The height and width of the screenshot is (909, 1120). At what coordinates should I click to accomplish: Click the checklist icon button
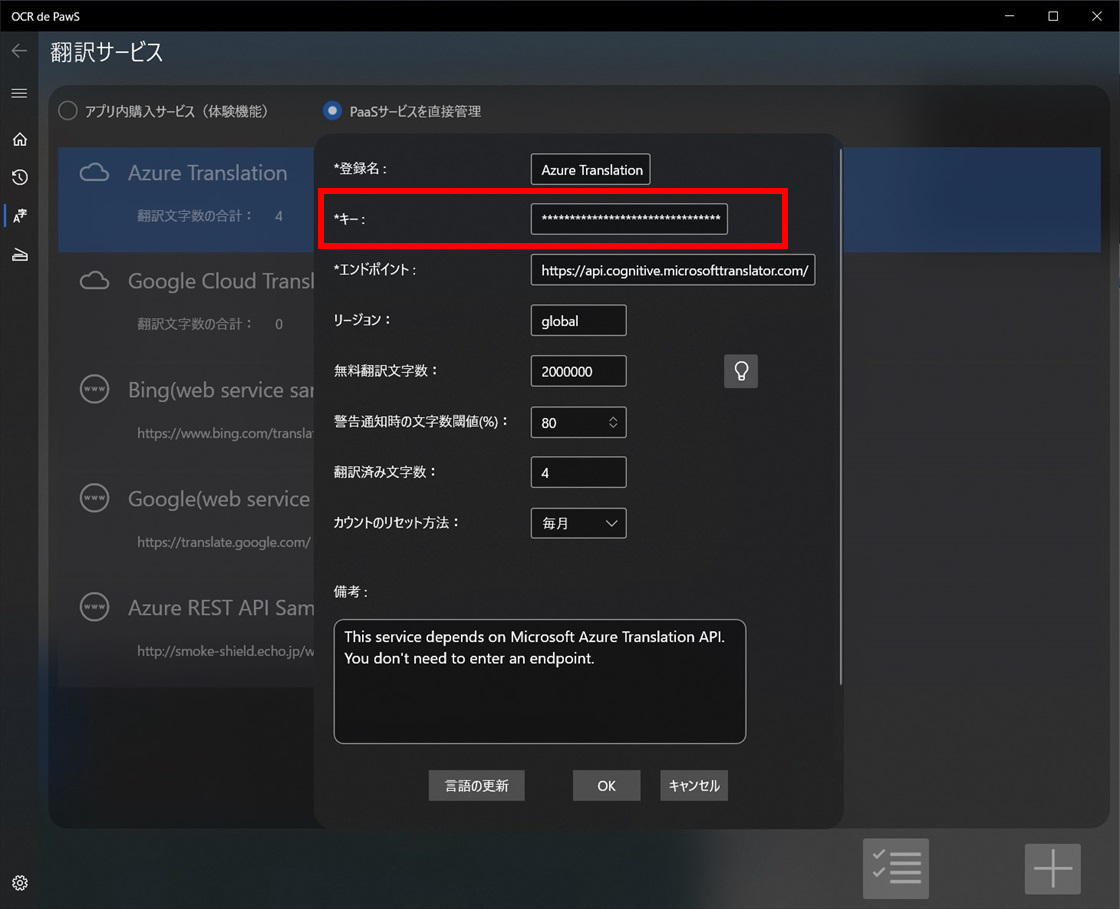(895, 868)
